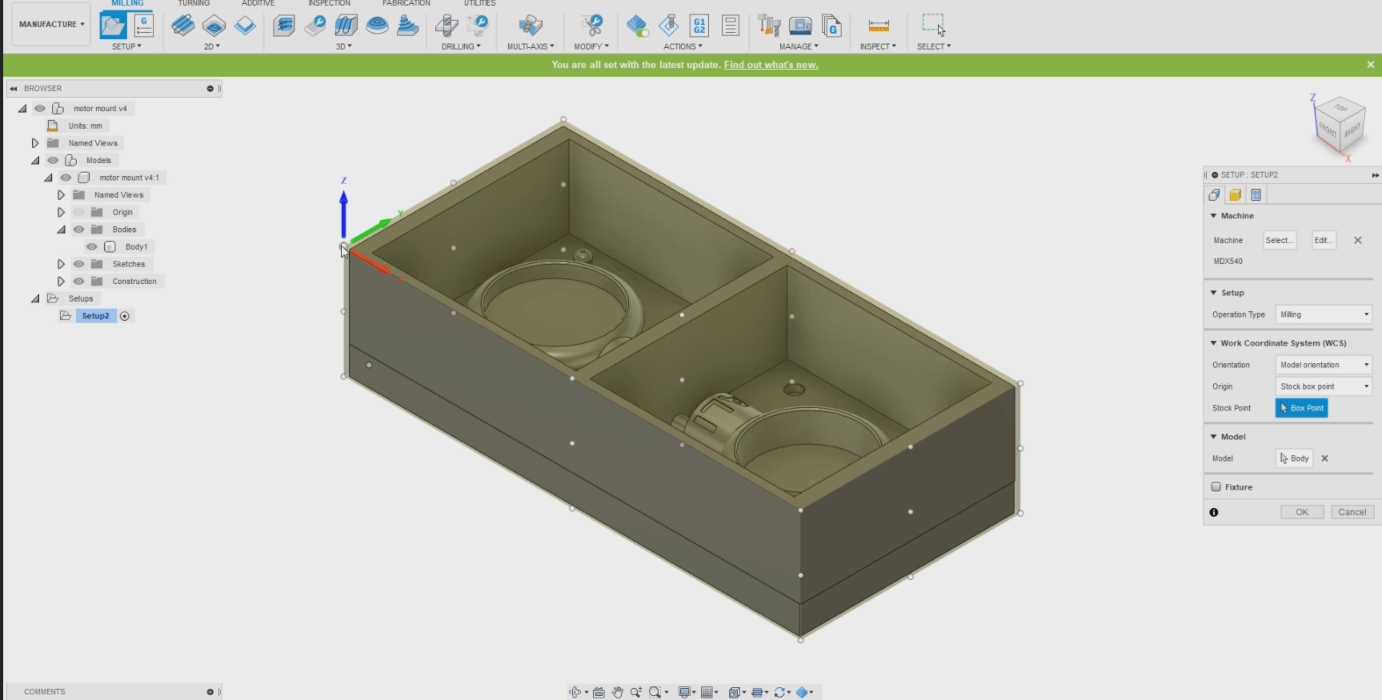Open the Post Library icon
The height and width of the screenshot is (700, 1382).
[x=831, y=26]
